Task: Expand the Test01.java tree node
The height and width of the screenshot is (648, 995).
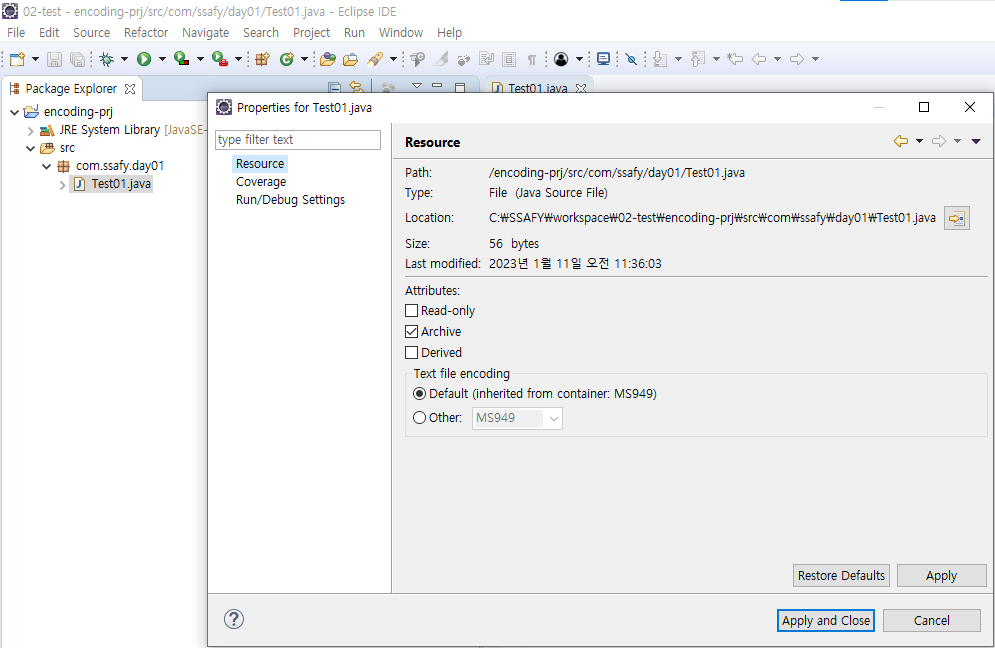Action: (x=62, y=185)
